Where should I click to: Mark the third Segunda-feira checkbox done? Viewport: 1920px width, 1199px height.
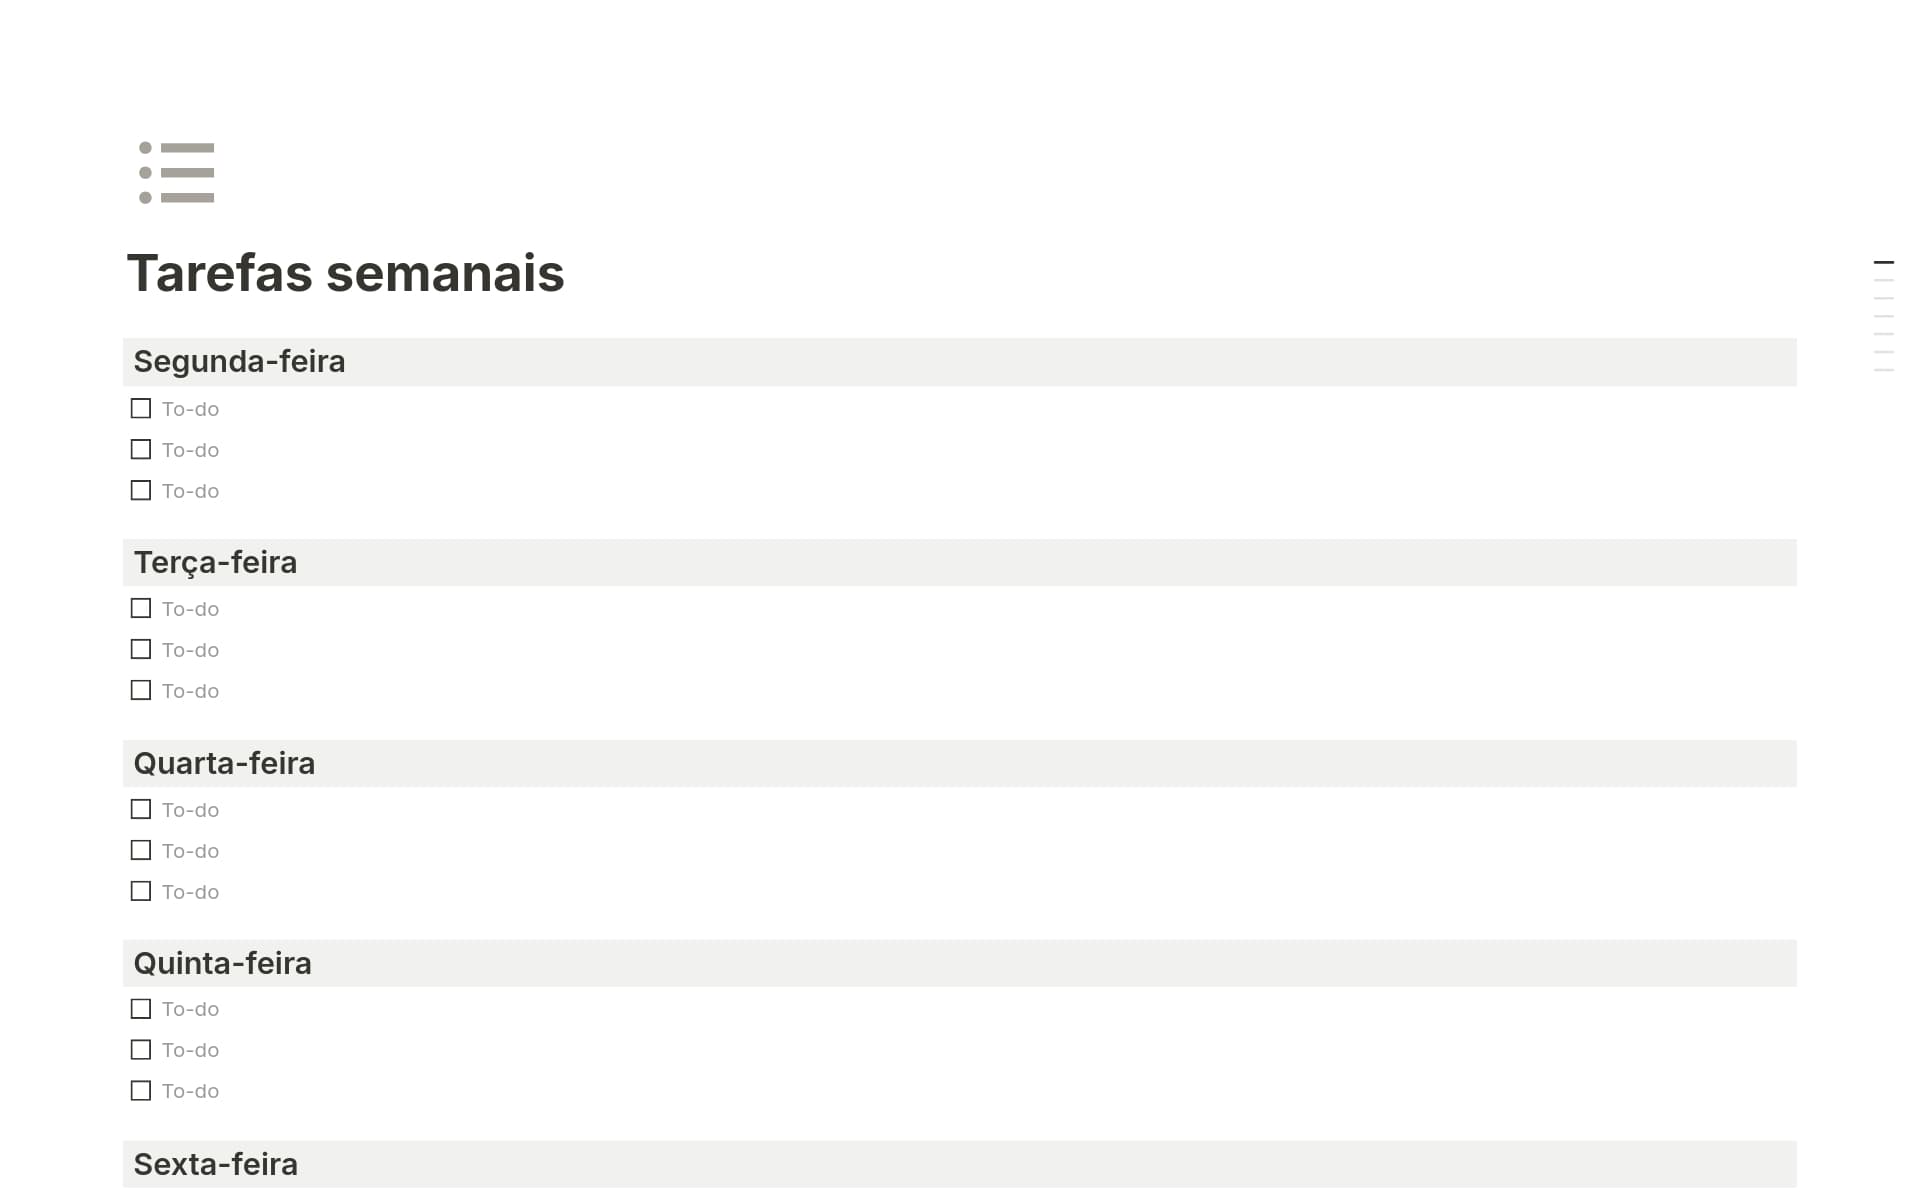click(141, 491)
